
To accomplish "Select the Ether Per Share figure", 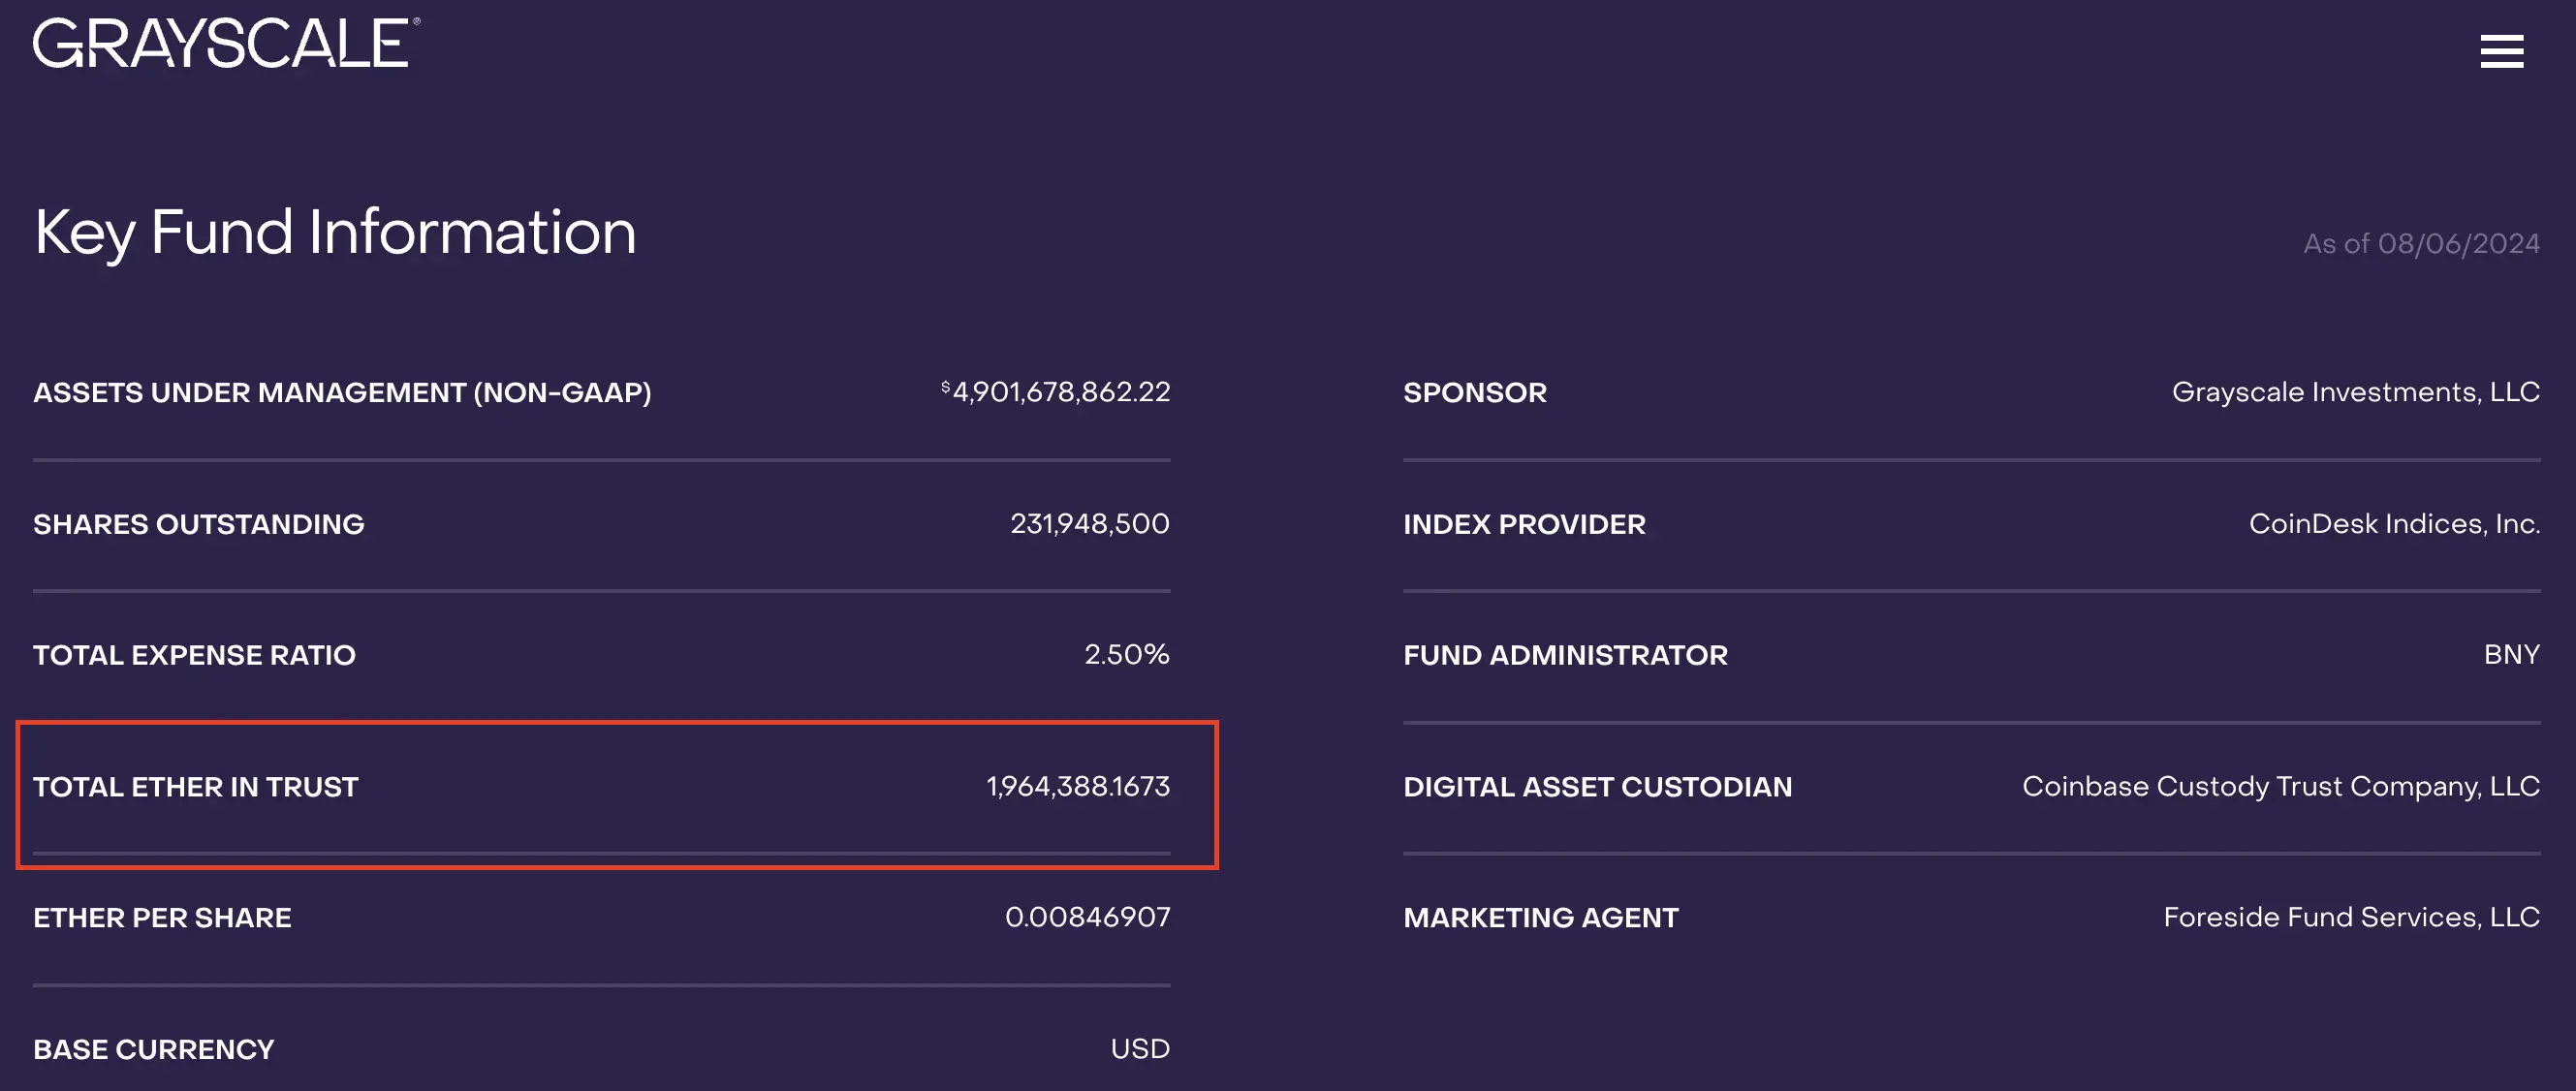I will [1087, 916].
